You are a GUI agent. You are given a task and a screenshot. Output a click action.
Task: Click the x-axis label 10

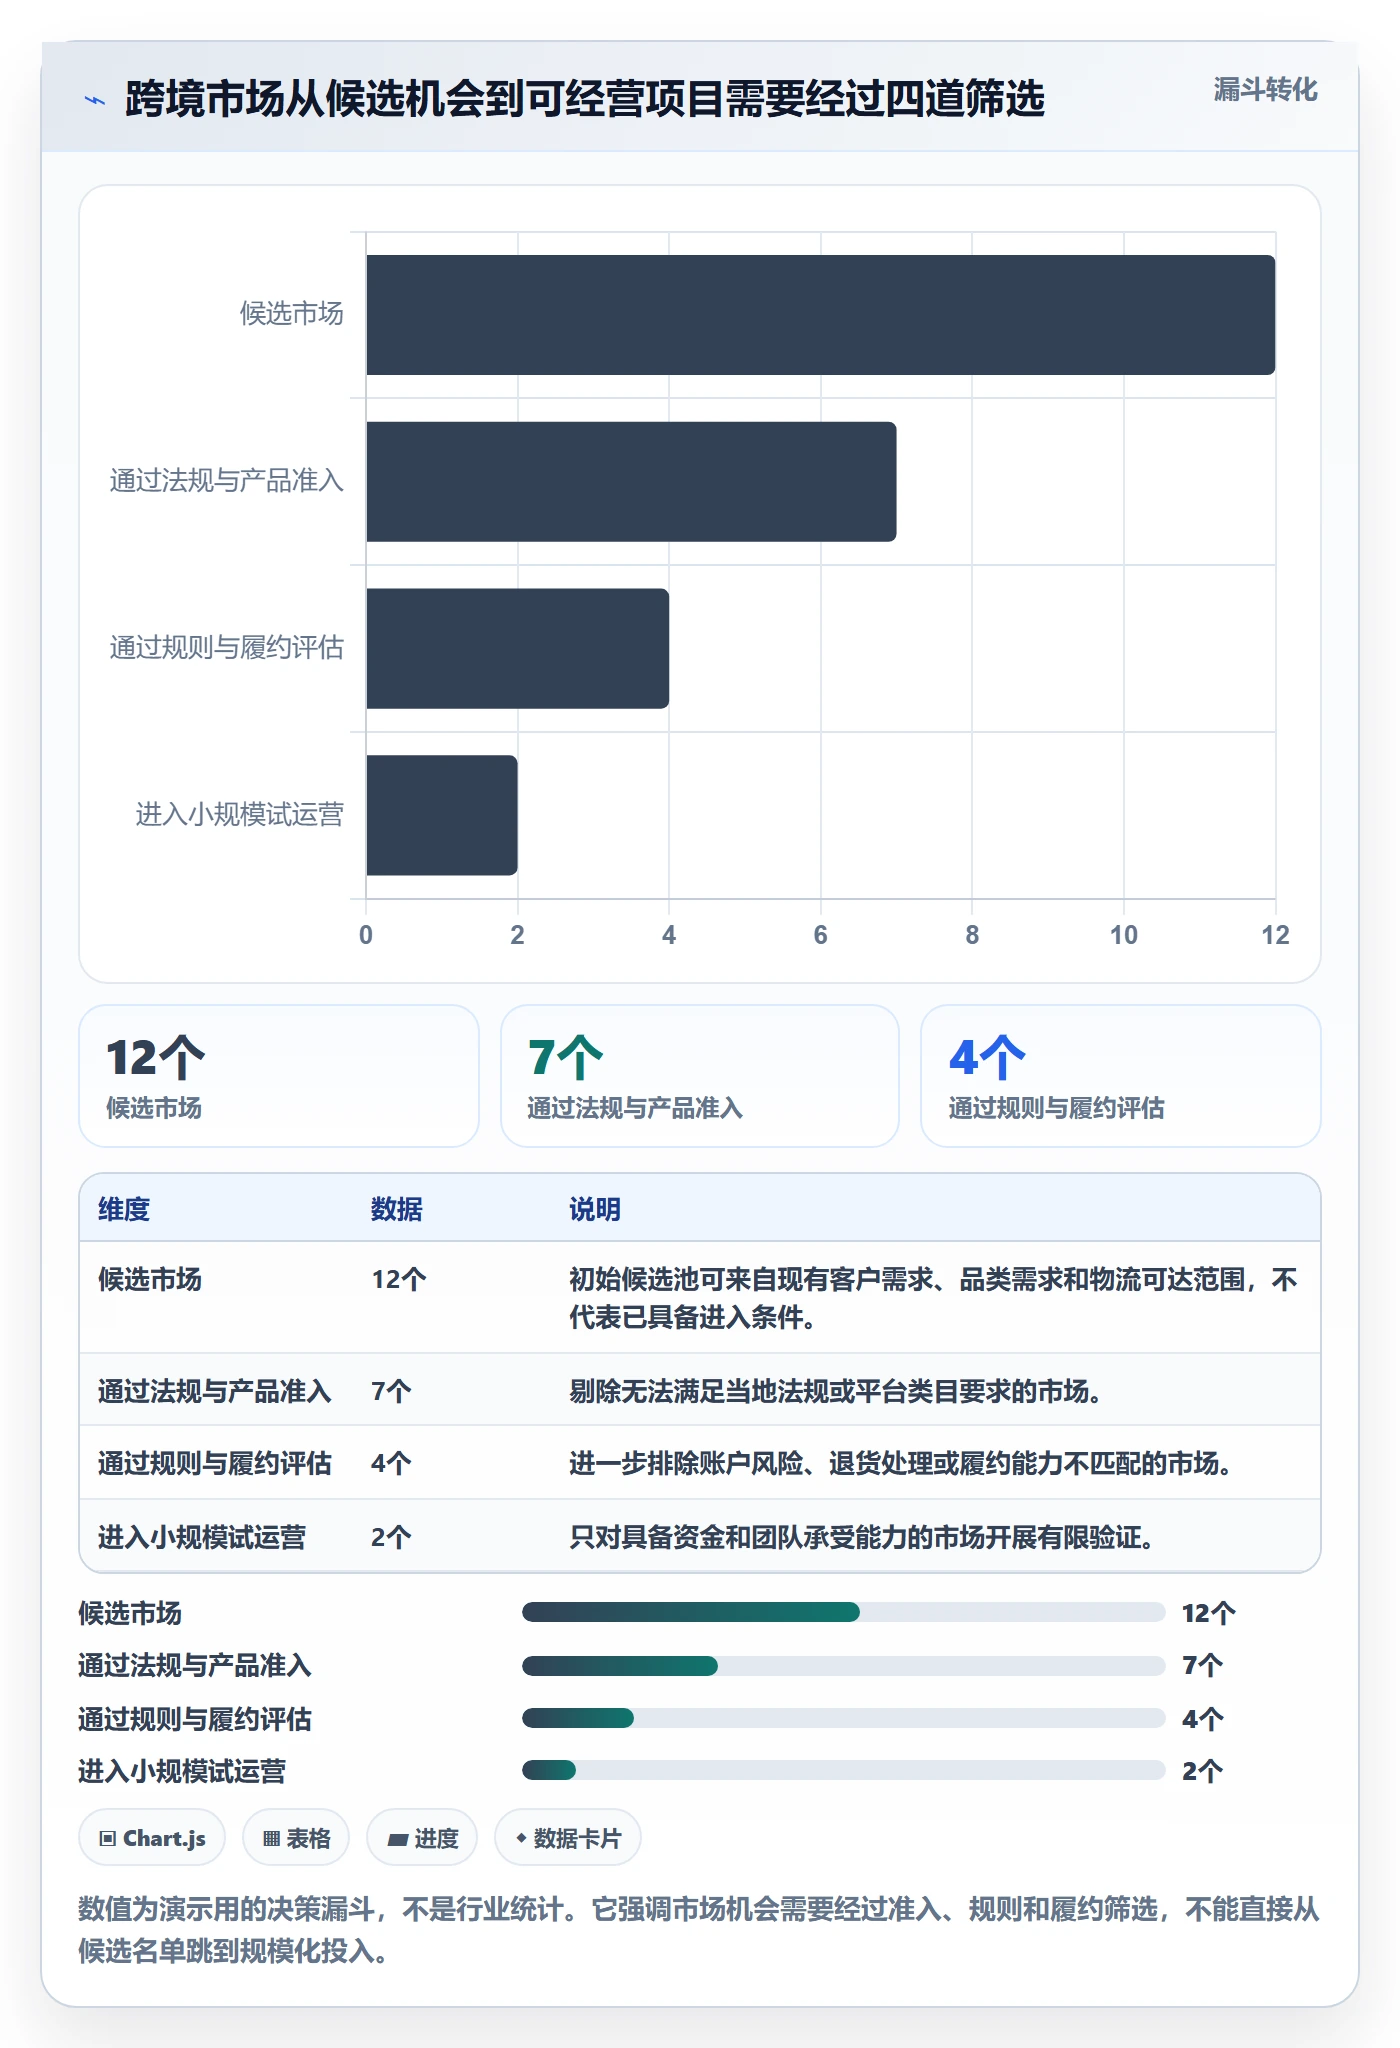pyautogui.click(x=1124, y=935)
